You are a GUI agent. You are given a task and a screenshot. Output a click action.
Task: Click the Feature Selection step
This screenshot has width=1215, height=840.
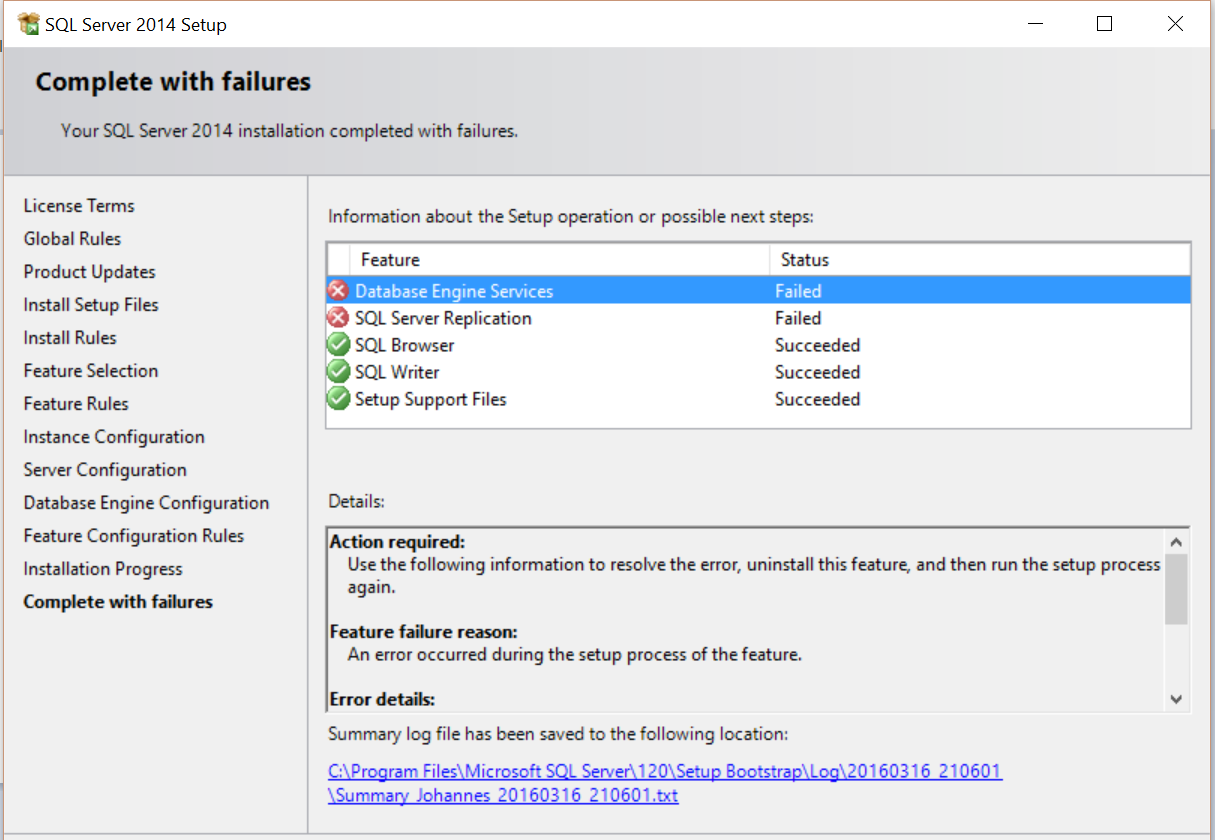coord(91,370)
